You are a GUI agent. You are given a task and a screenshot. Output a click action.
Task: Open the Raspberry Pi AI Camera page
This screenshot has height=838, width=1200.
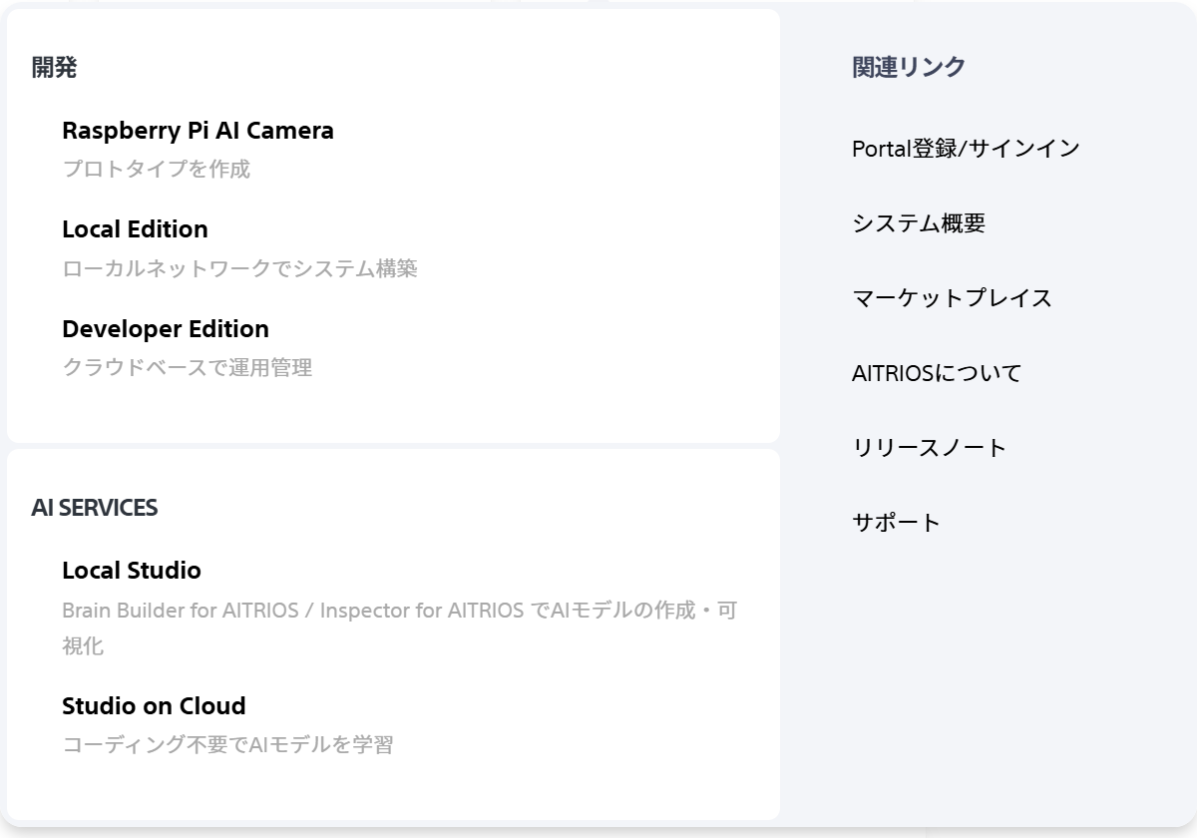click(x=197, y=131)
